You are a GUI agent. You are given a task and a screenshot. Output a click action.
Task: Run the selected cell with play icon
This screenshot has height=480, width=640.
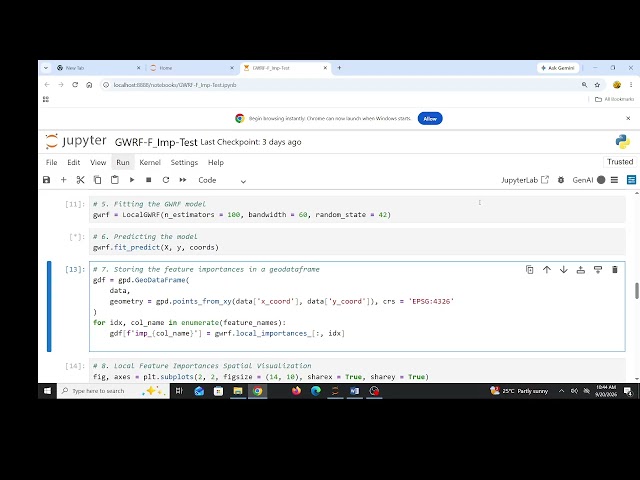pyautogui.click(x=132, y=180)
